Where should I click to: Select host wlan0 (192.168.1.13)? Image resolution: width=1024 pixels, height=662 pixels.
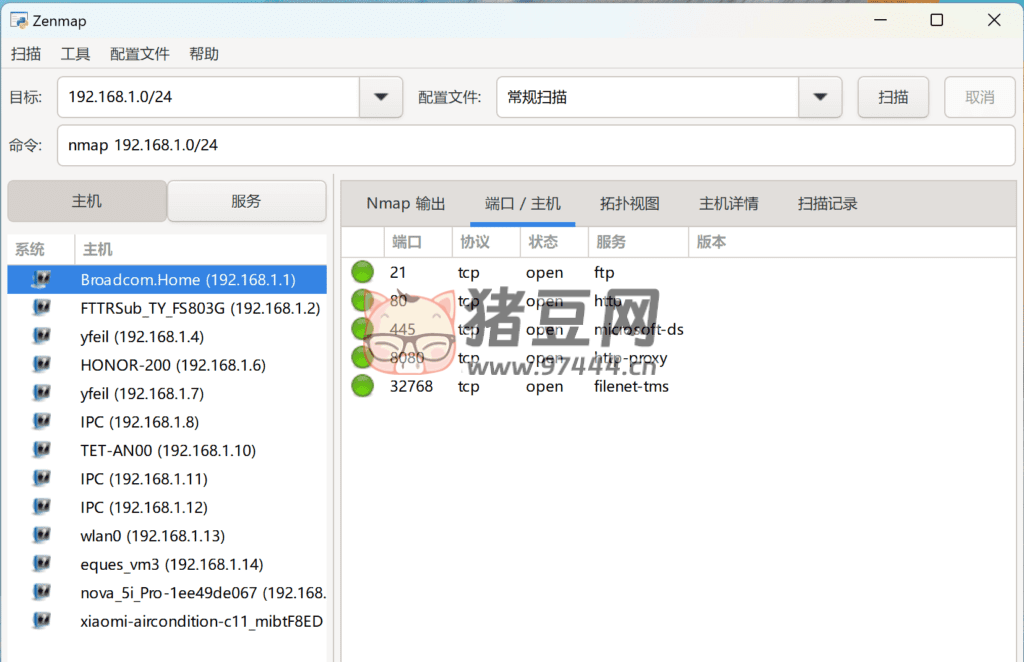(x=167, y=536)
